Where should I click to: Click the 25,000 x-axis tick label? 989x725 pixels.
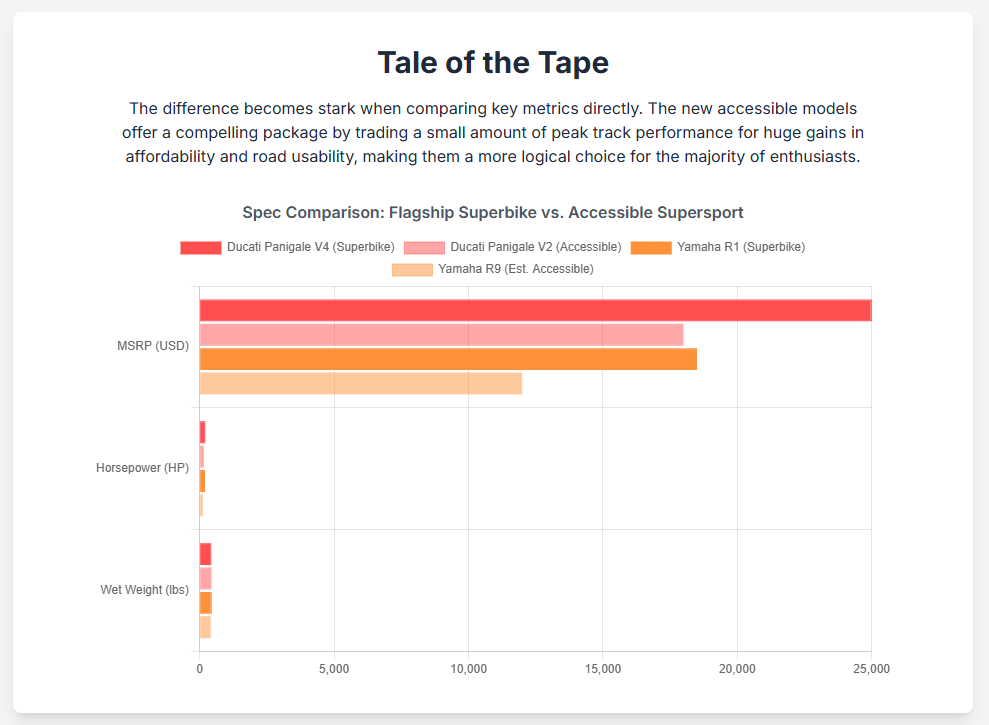[870, 668]
